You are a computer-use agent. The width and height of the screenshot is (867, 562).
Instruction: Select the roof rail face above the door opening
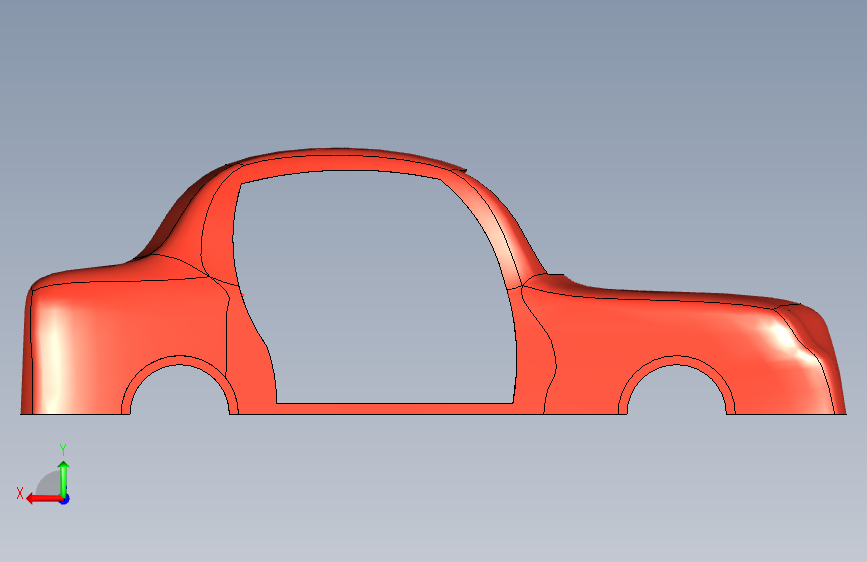343,163
